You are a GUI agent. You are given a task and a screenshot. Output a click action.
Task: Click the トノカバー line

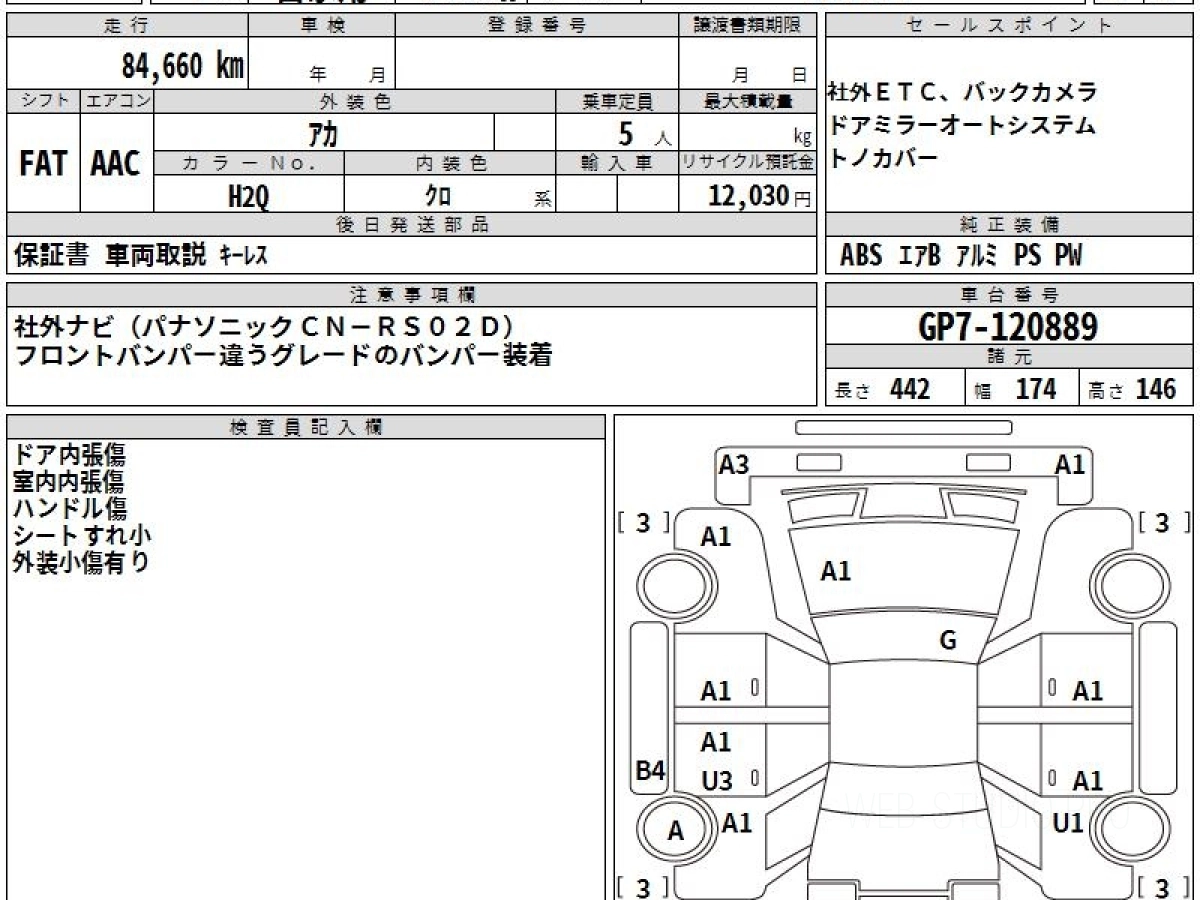[883, 159]
